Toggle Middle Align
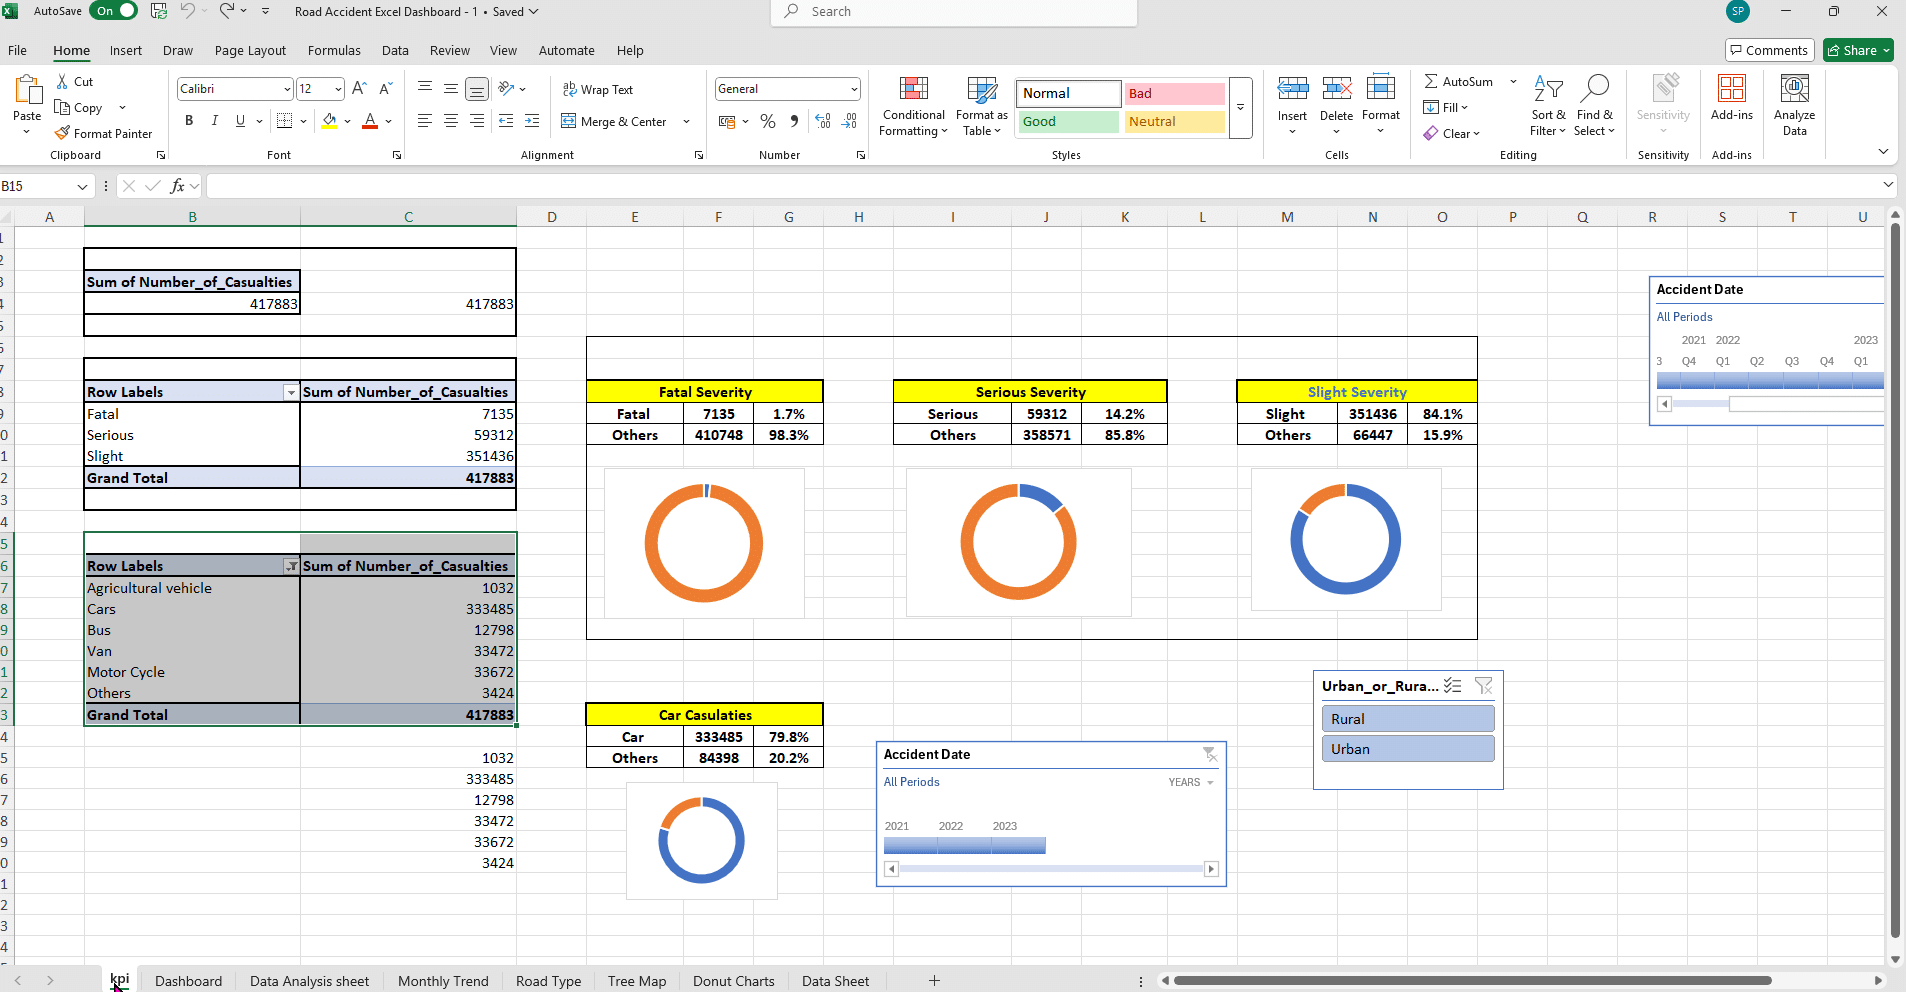1906x992 pixels. [x=451, y=89]
